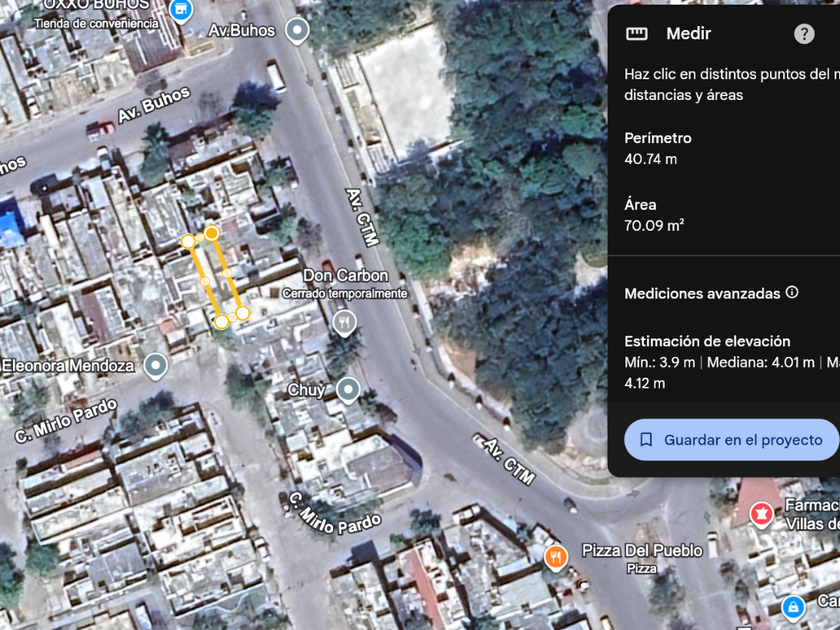Click the Chuy place label
Viewport: 840px width, 630px height.
(306, 390)
